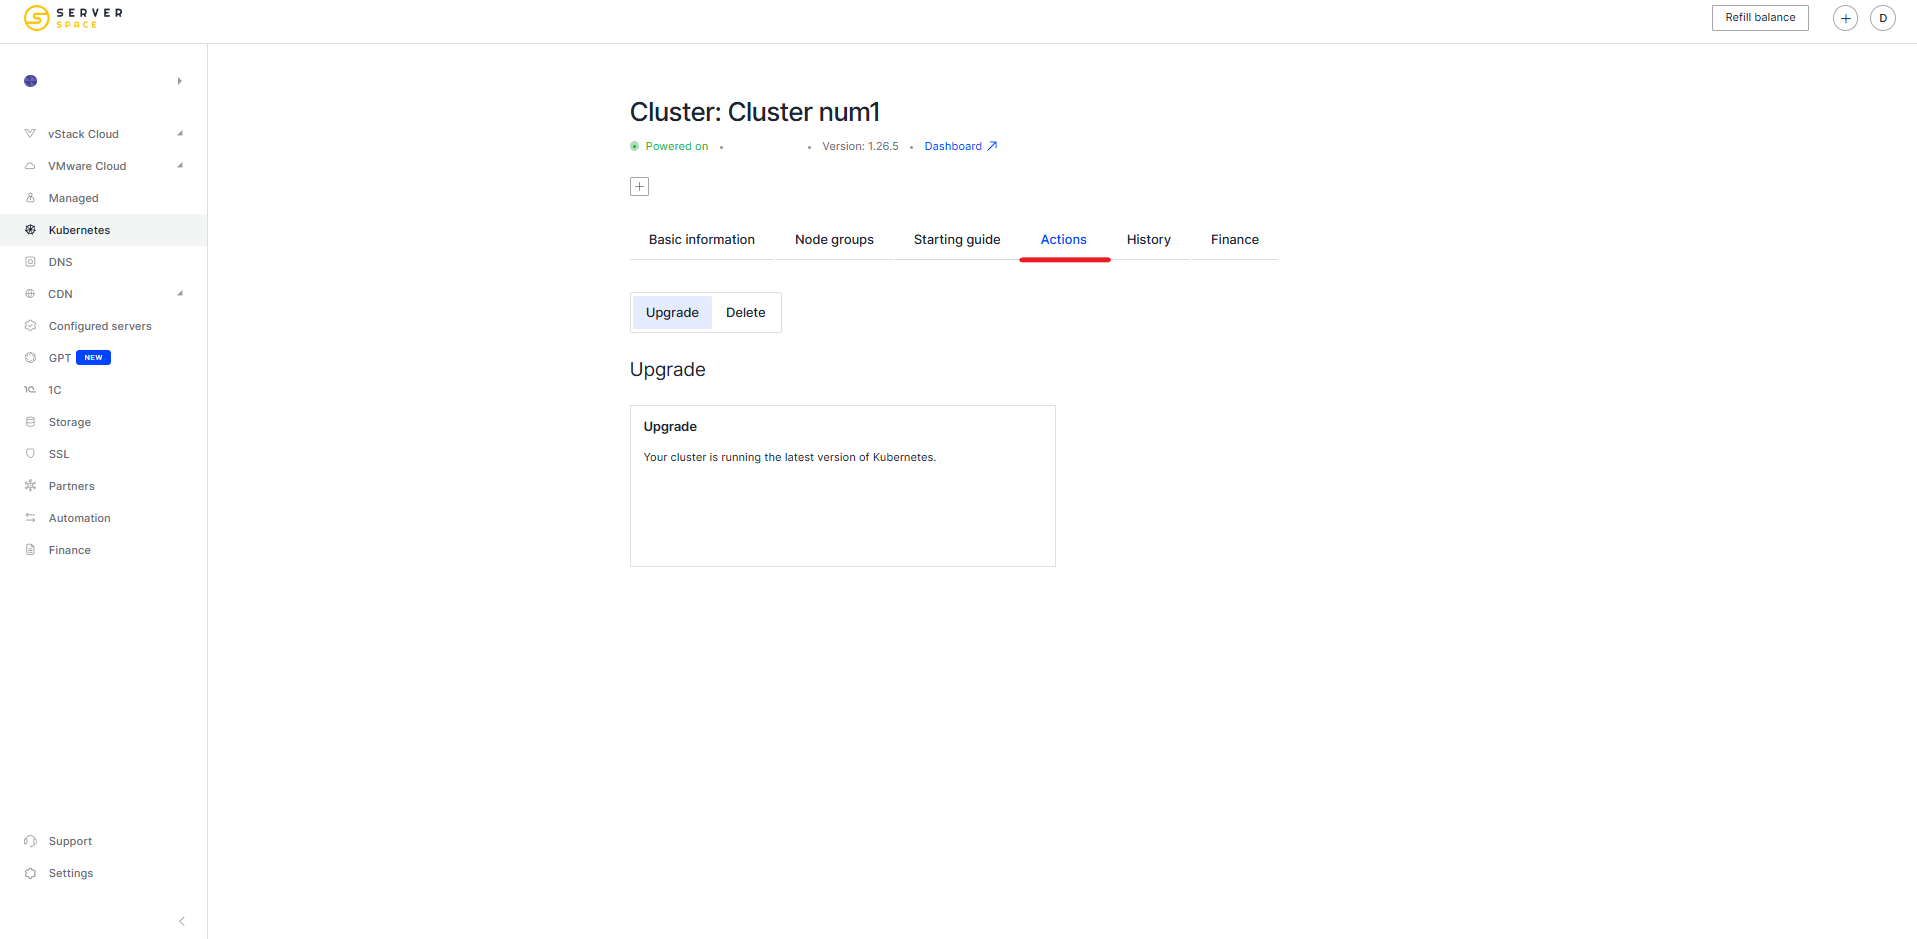The image size is (1917, 939).
Task: Switch to History tab
Action: click(1149, 240)
